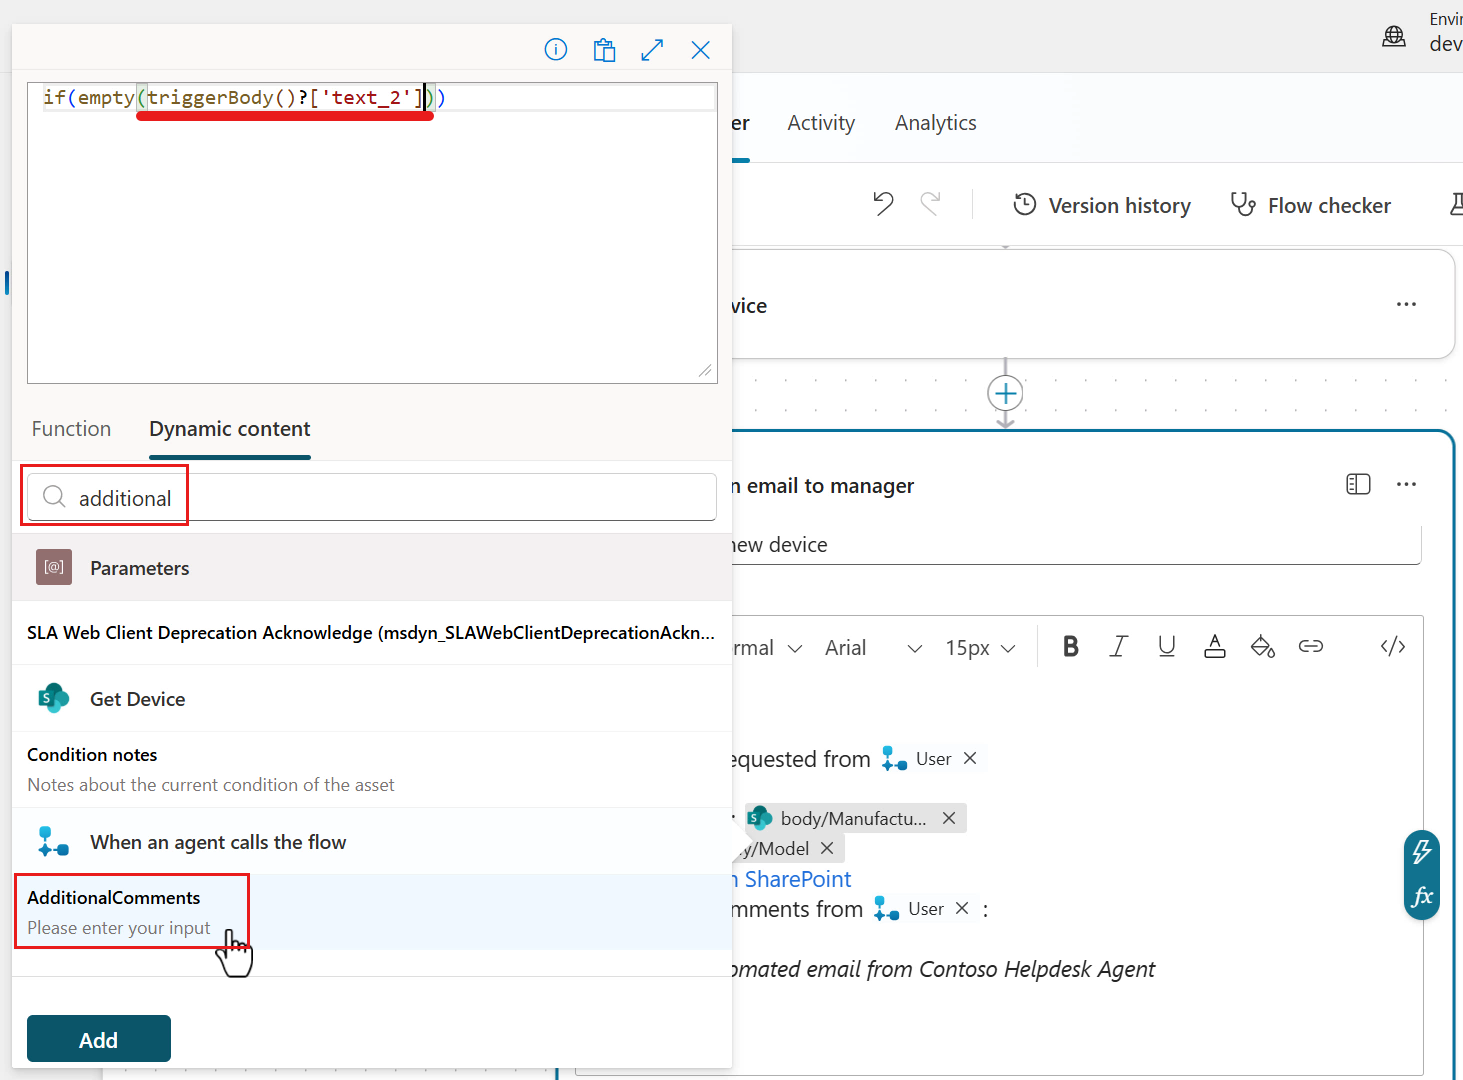Open the paragraph style dropdown
This screenshot has width=1463, height=1080.
click(x=765, y=647)
